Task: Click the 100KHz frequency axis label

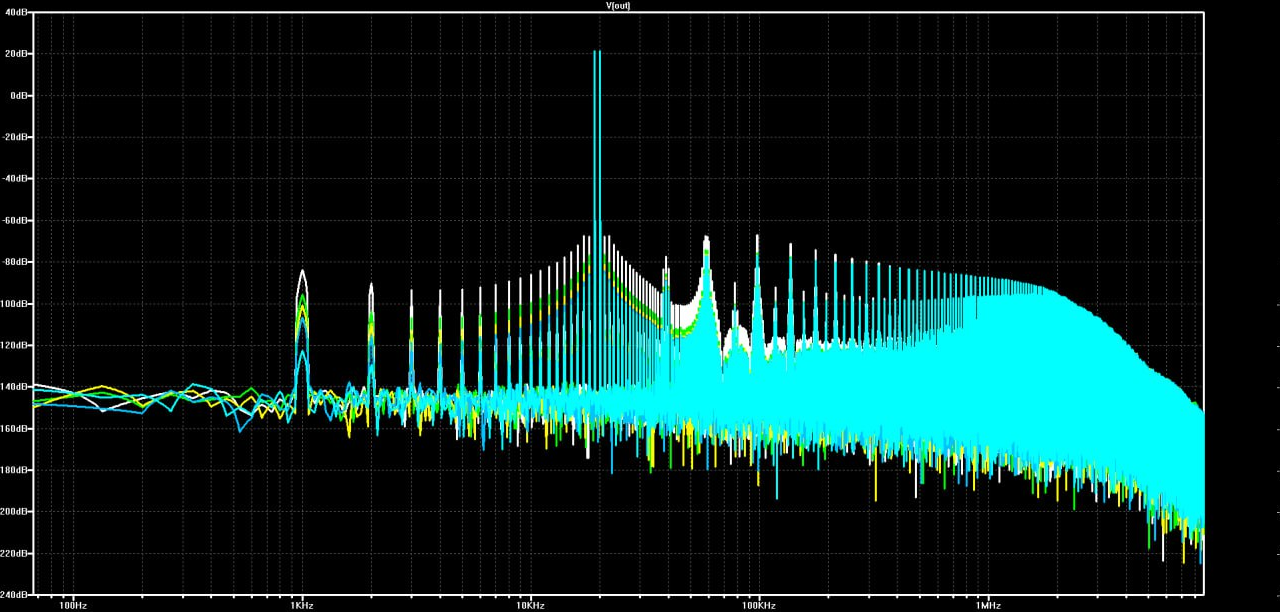Action: click(x=759, y=605)
